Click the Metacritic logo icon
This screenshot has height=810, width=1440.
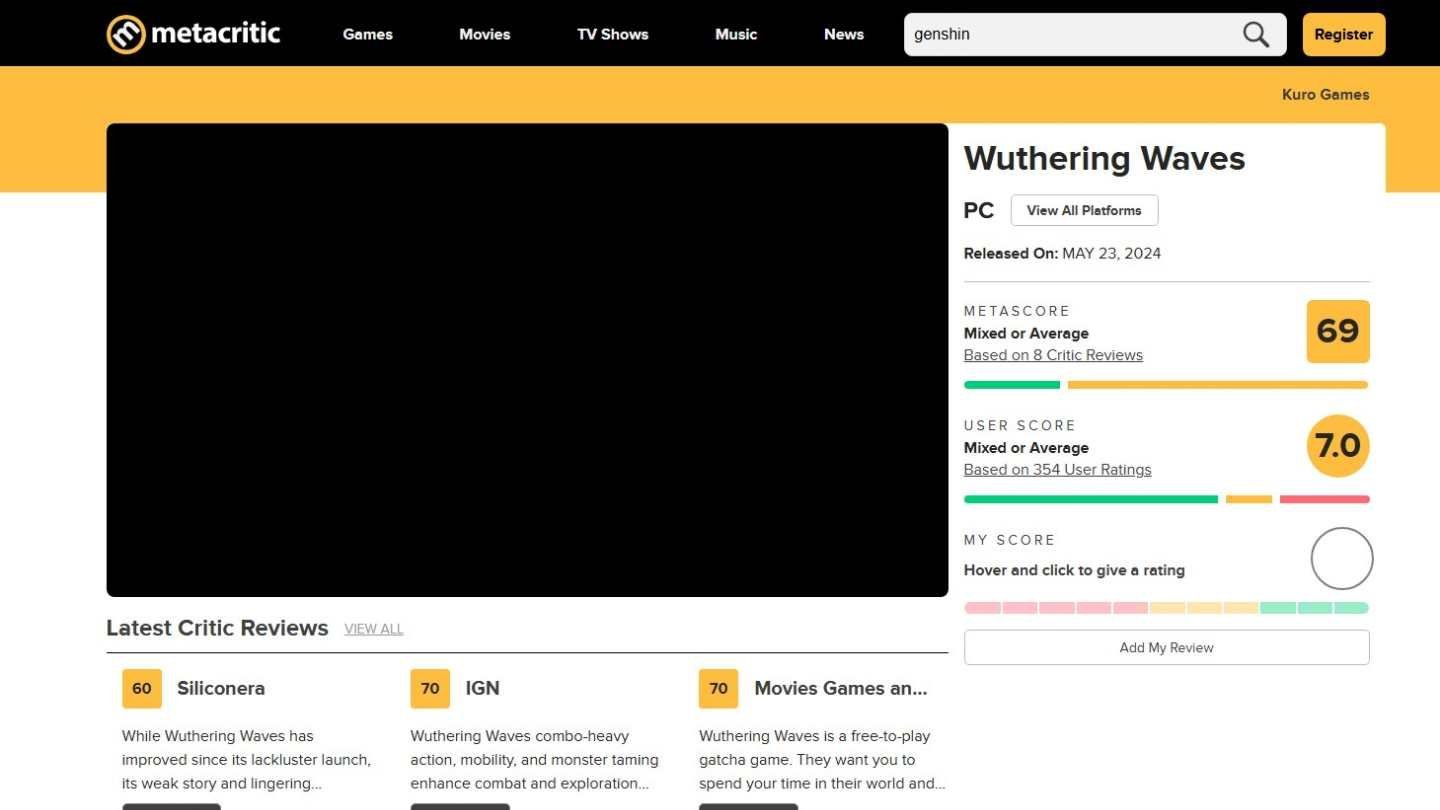(x=126, y=34)
